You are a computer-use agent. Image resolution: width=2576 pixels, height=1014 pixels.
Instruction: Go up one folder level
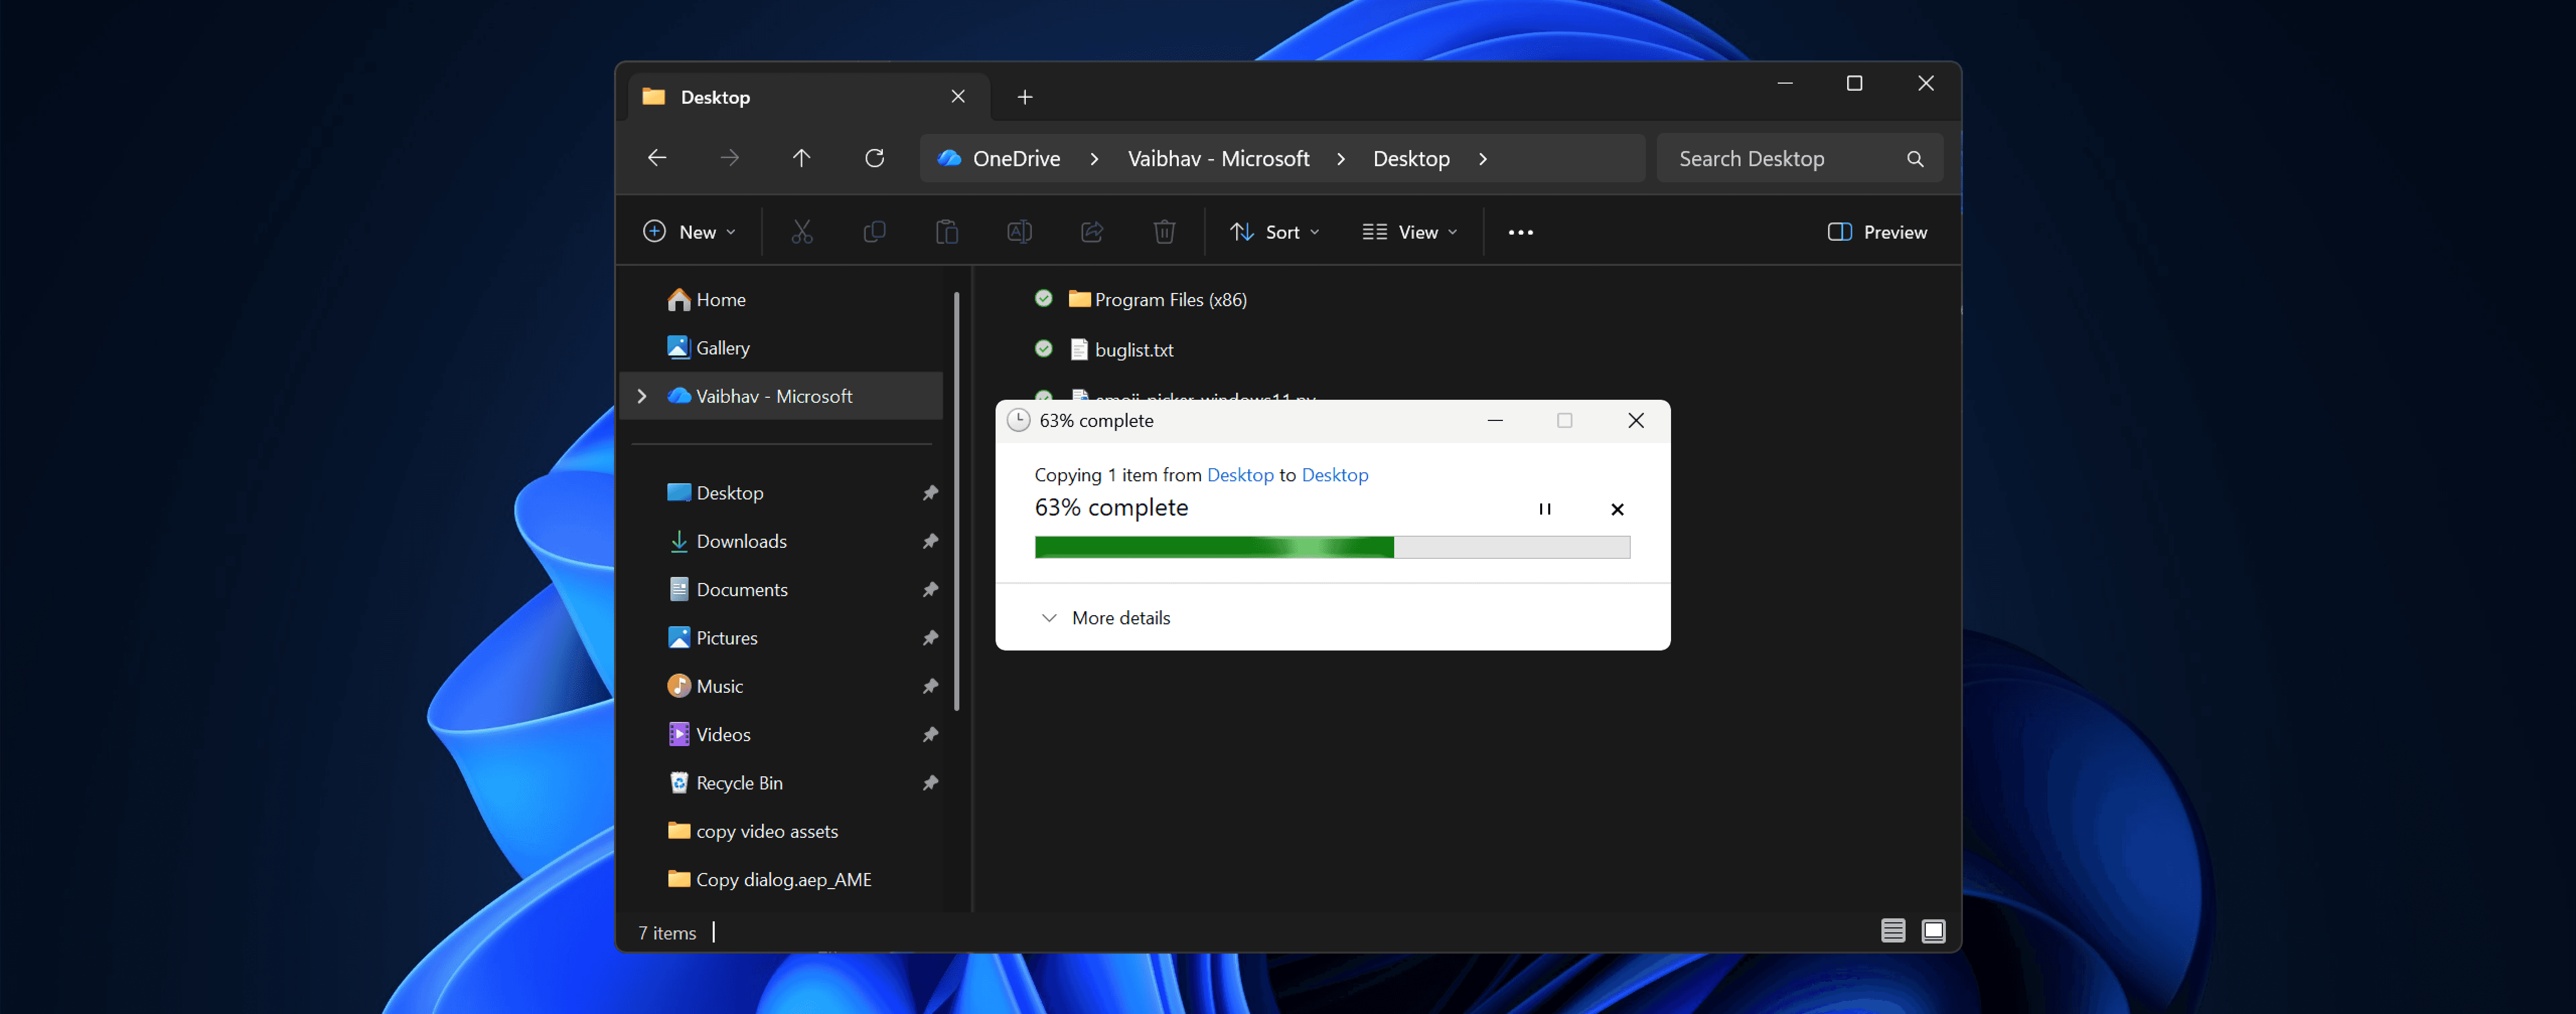click(801, 158)
